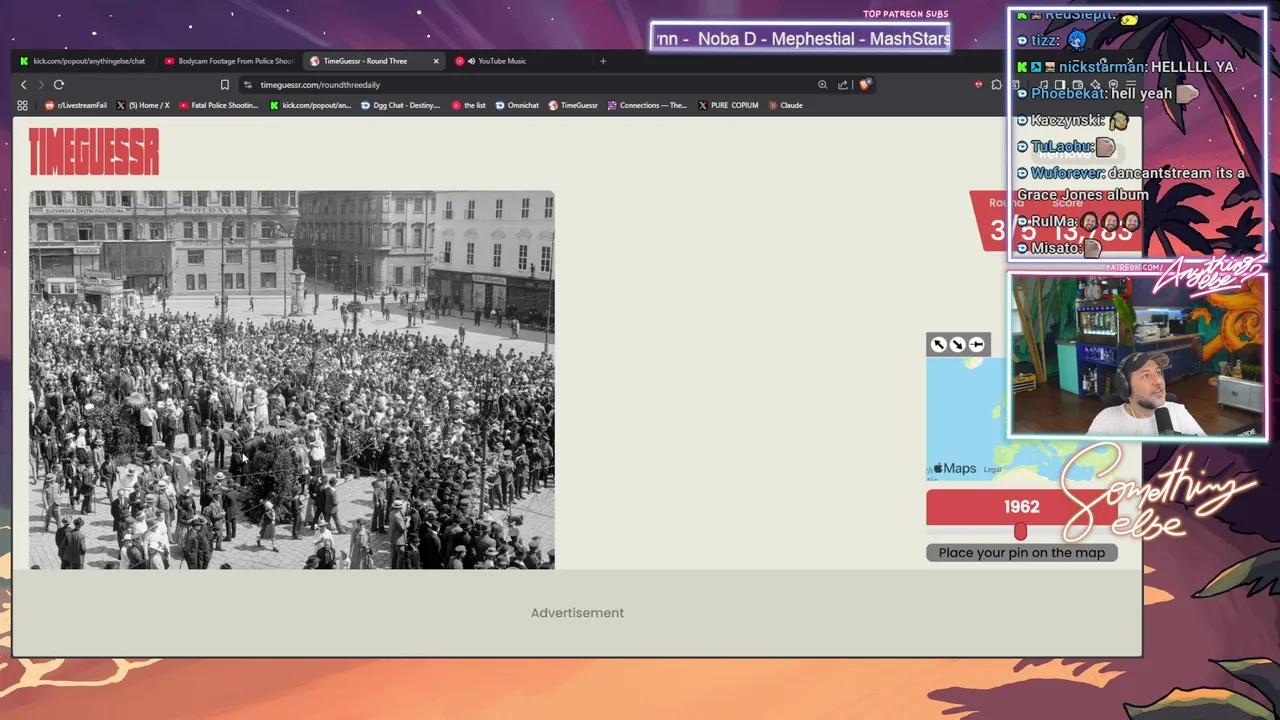Click the historical crowd photograph
Image resolution: width=1280 pixels, height=720 pixels.
292,380
